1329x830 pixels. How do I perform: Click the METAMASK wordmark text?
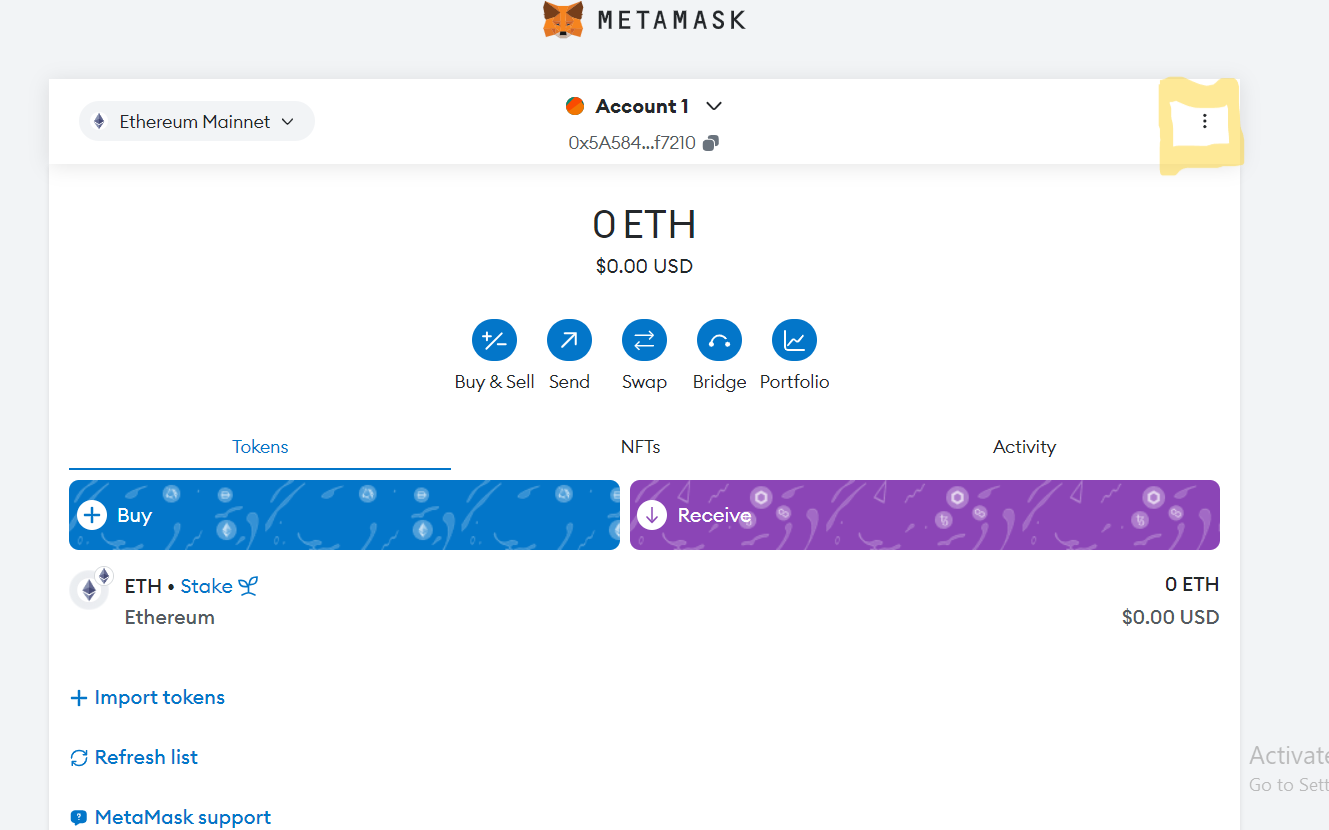(671, 19)
